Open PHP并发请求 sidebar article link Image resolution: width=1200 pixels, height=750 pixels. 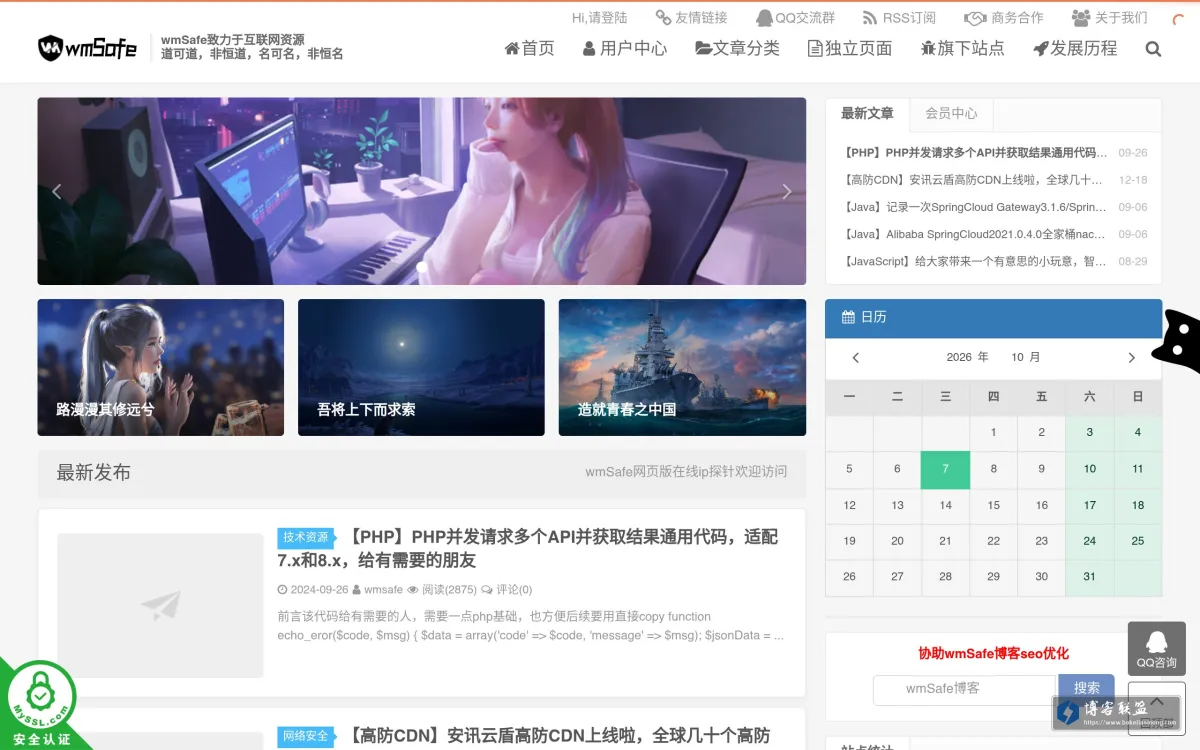(x=976, y=153)
